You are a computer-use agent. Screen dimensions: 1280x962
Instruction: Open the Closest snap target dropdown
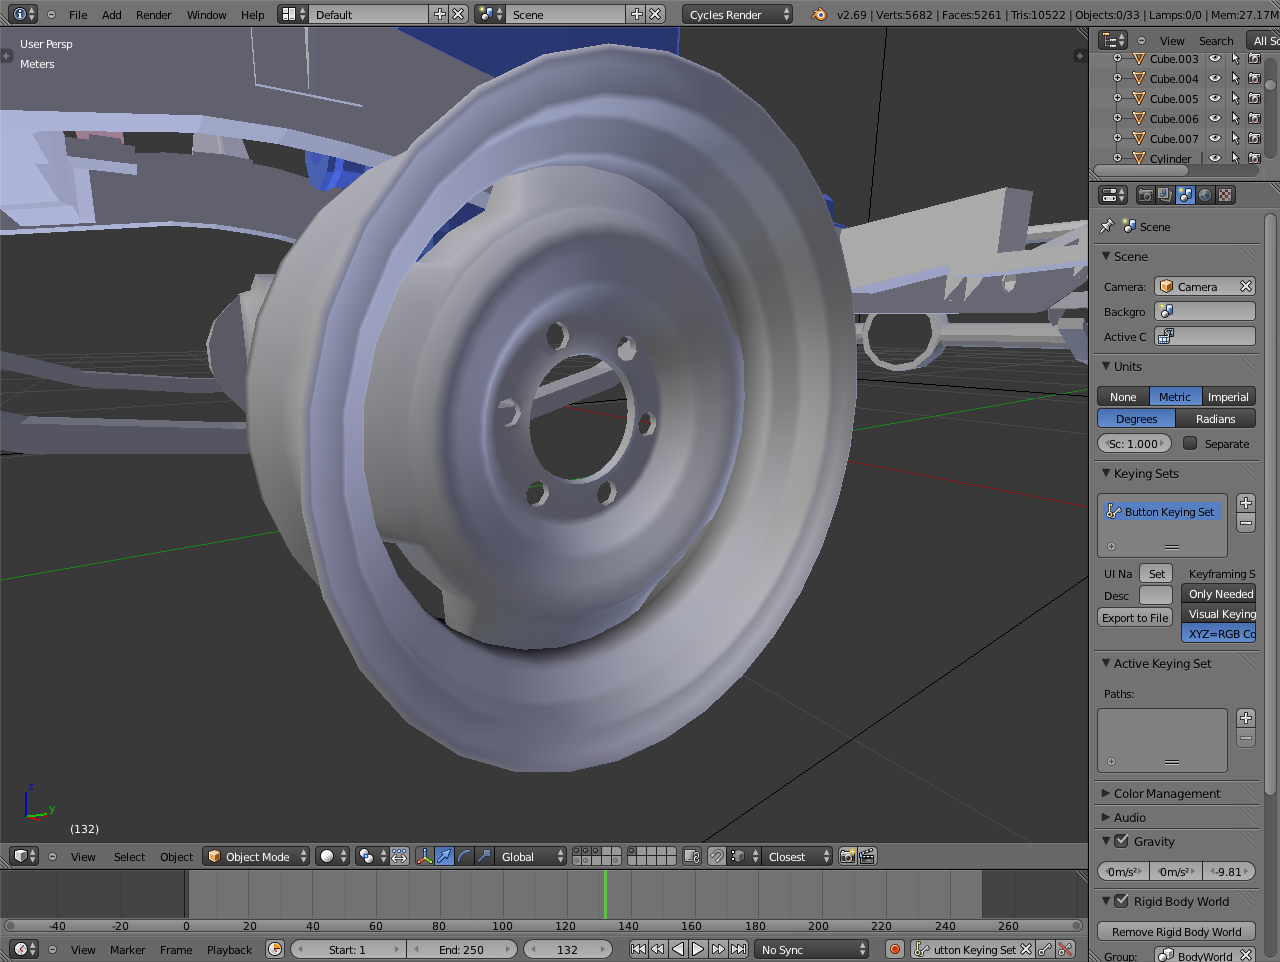point(795,856)
